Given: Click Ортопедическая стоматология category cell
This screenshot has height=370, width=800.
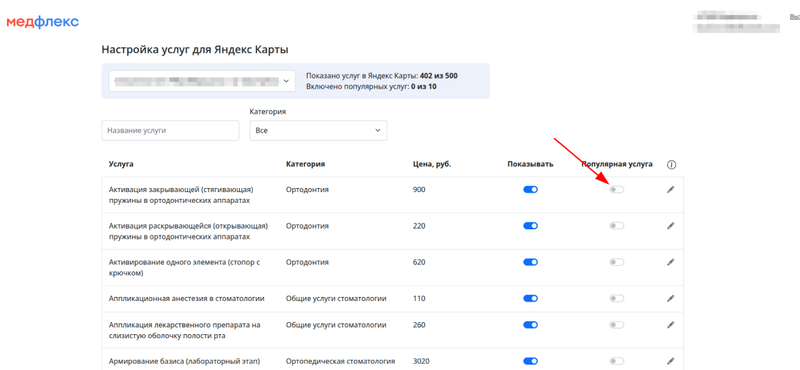Looking at the screenshot, I should click(x=340, y=361).
